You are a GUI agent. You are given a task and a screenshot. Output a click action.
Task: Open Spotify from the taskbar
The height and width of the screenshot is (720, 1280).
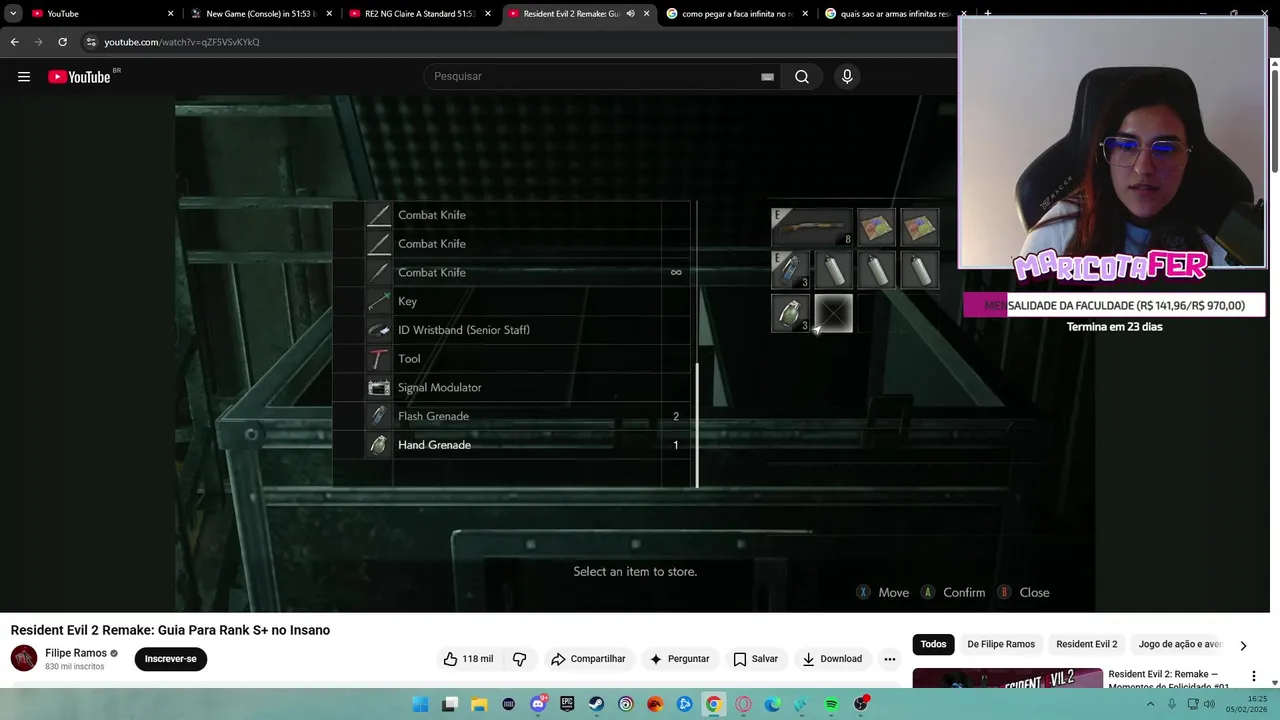tap(831, 704)
